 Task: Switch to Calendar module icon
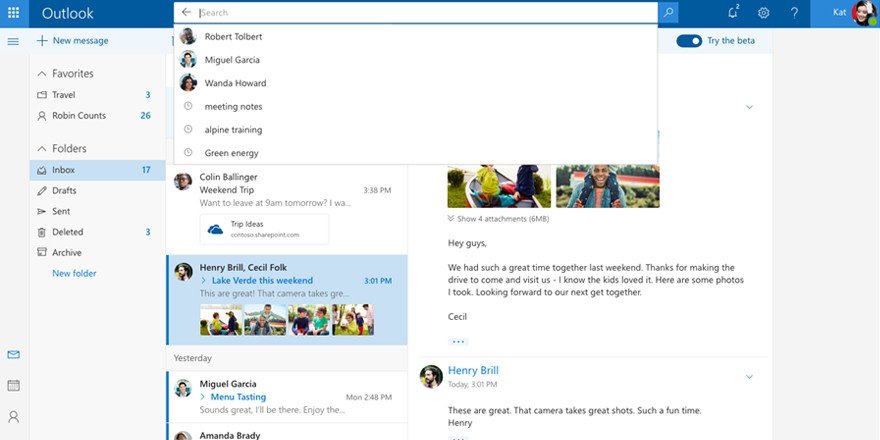pos(13,385)
